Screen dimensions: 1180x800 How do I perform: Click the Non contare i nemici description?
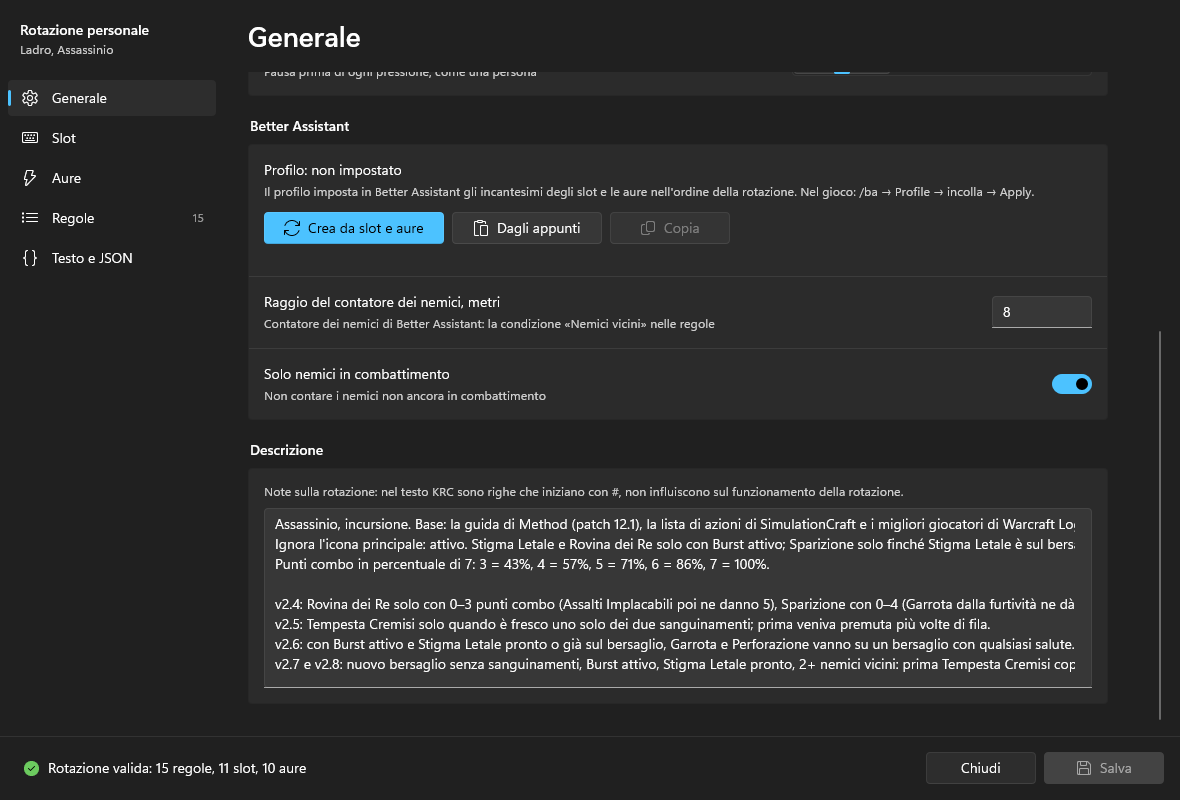(x=405, y=396)
